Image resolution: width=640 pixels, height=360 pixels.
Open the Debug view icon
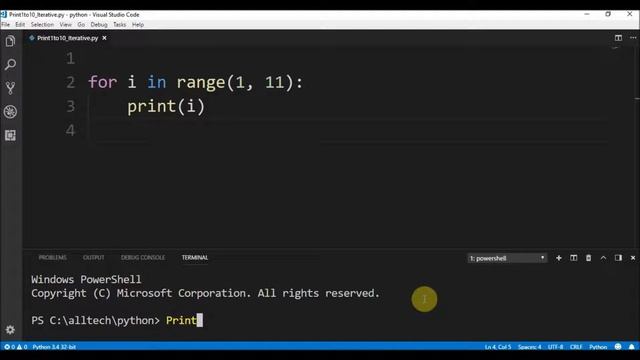(x=11, y=111)
